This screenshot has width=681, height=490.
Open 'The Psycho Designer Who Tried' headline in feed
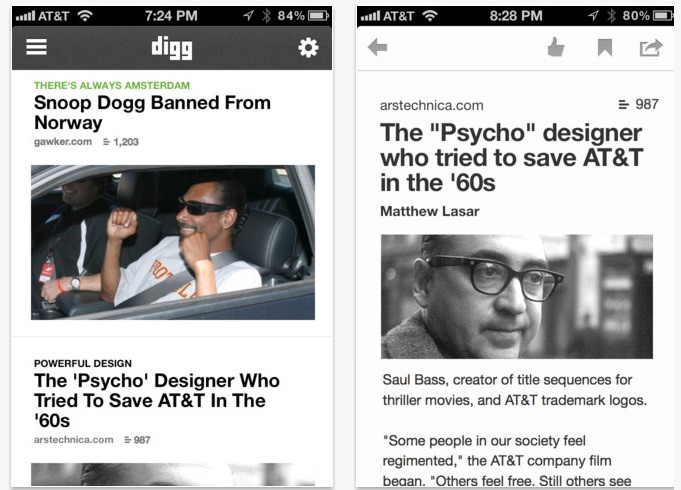157,401
